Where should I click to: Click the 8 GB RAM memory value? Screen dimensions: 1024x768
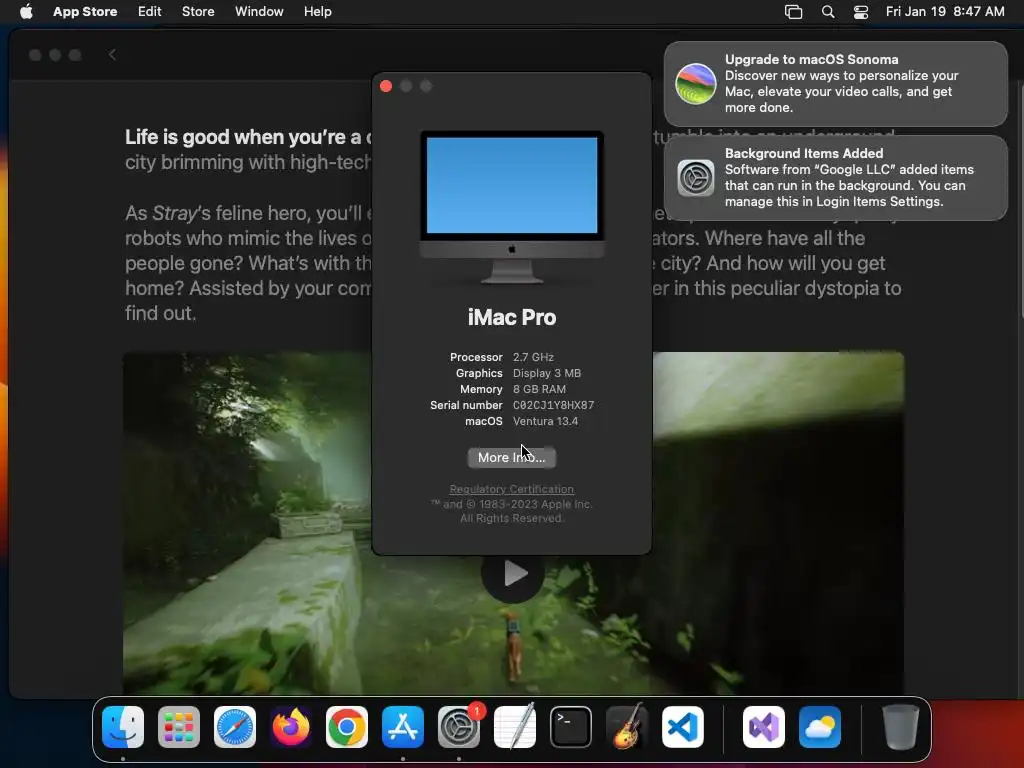coord(539,389)
